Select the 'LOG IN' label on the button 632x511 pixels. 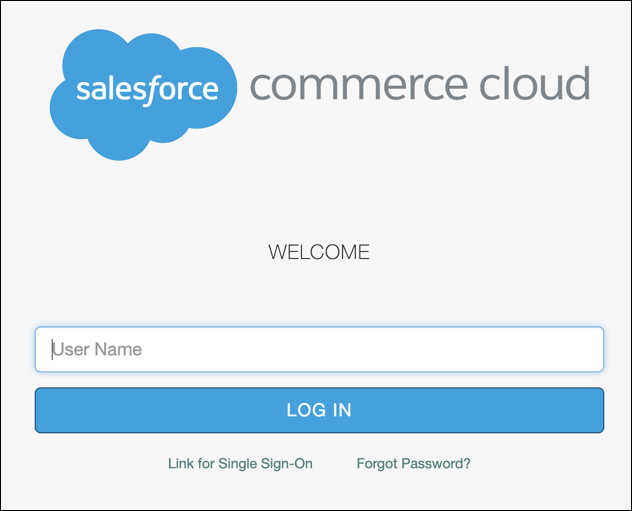pos(319,410)
